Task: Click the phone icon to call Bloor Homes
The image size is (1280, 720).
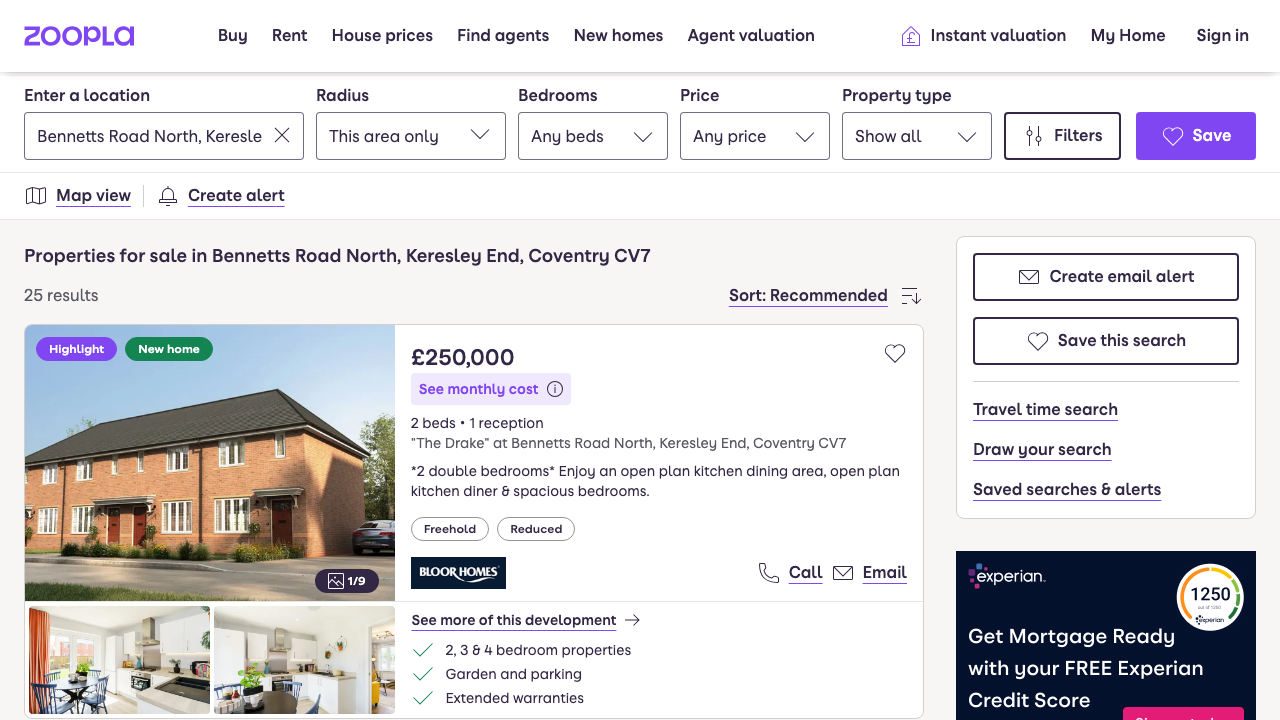Action: pyautogui.click(x=768, y=572)
